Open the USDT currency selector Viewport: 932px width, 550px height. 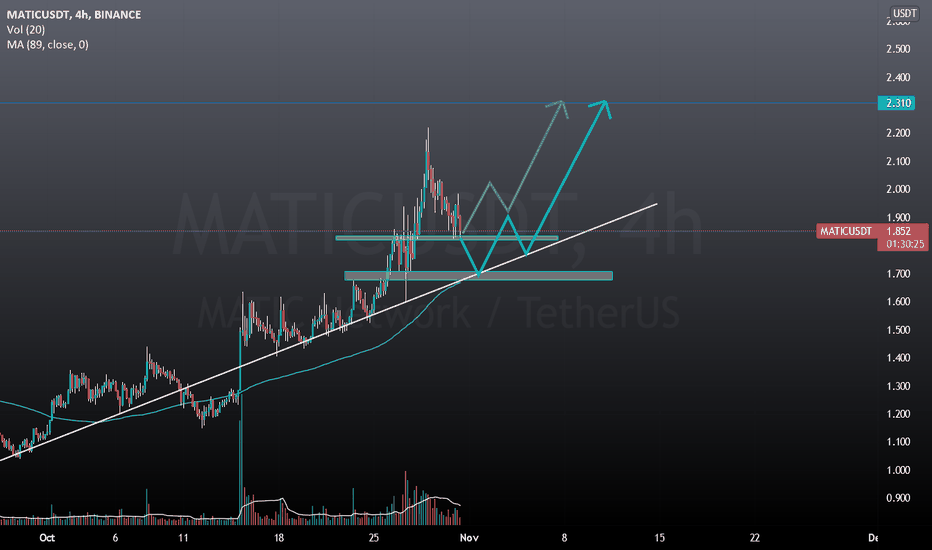(905, 13)
